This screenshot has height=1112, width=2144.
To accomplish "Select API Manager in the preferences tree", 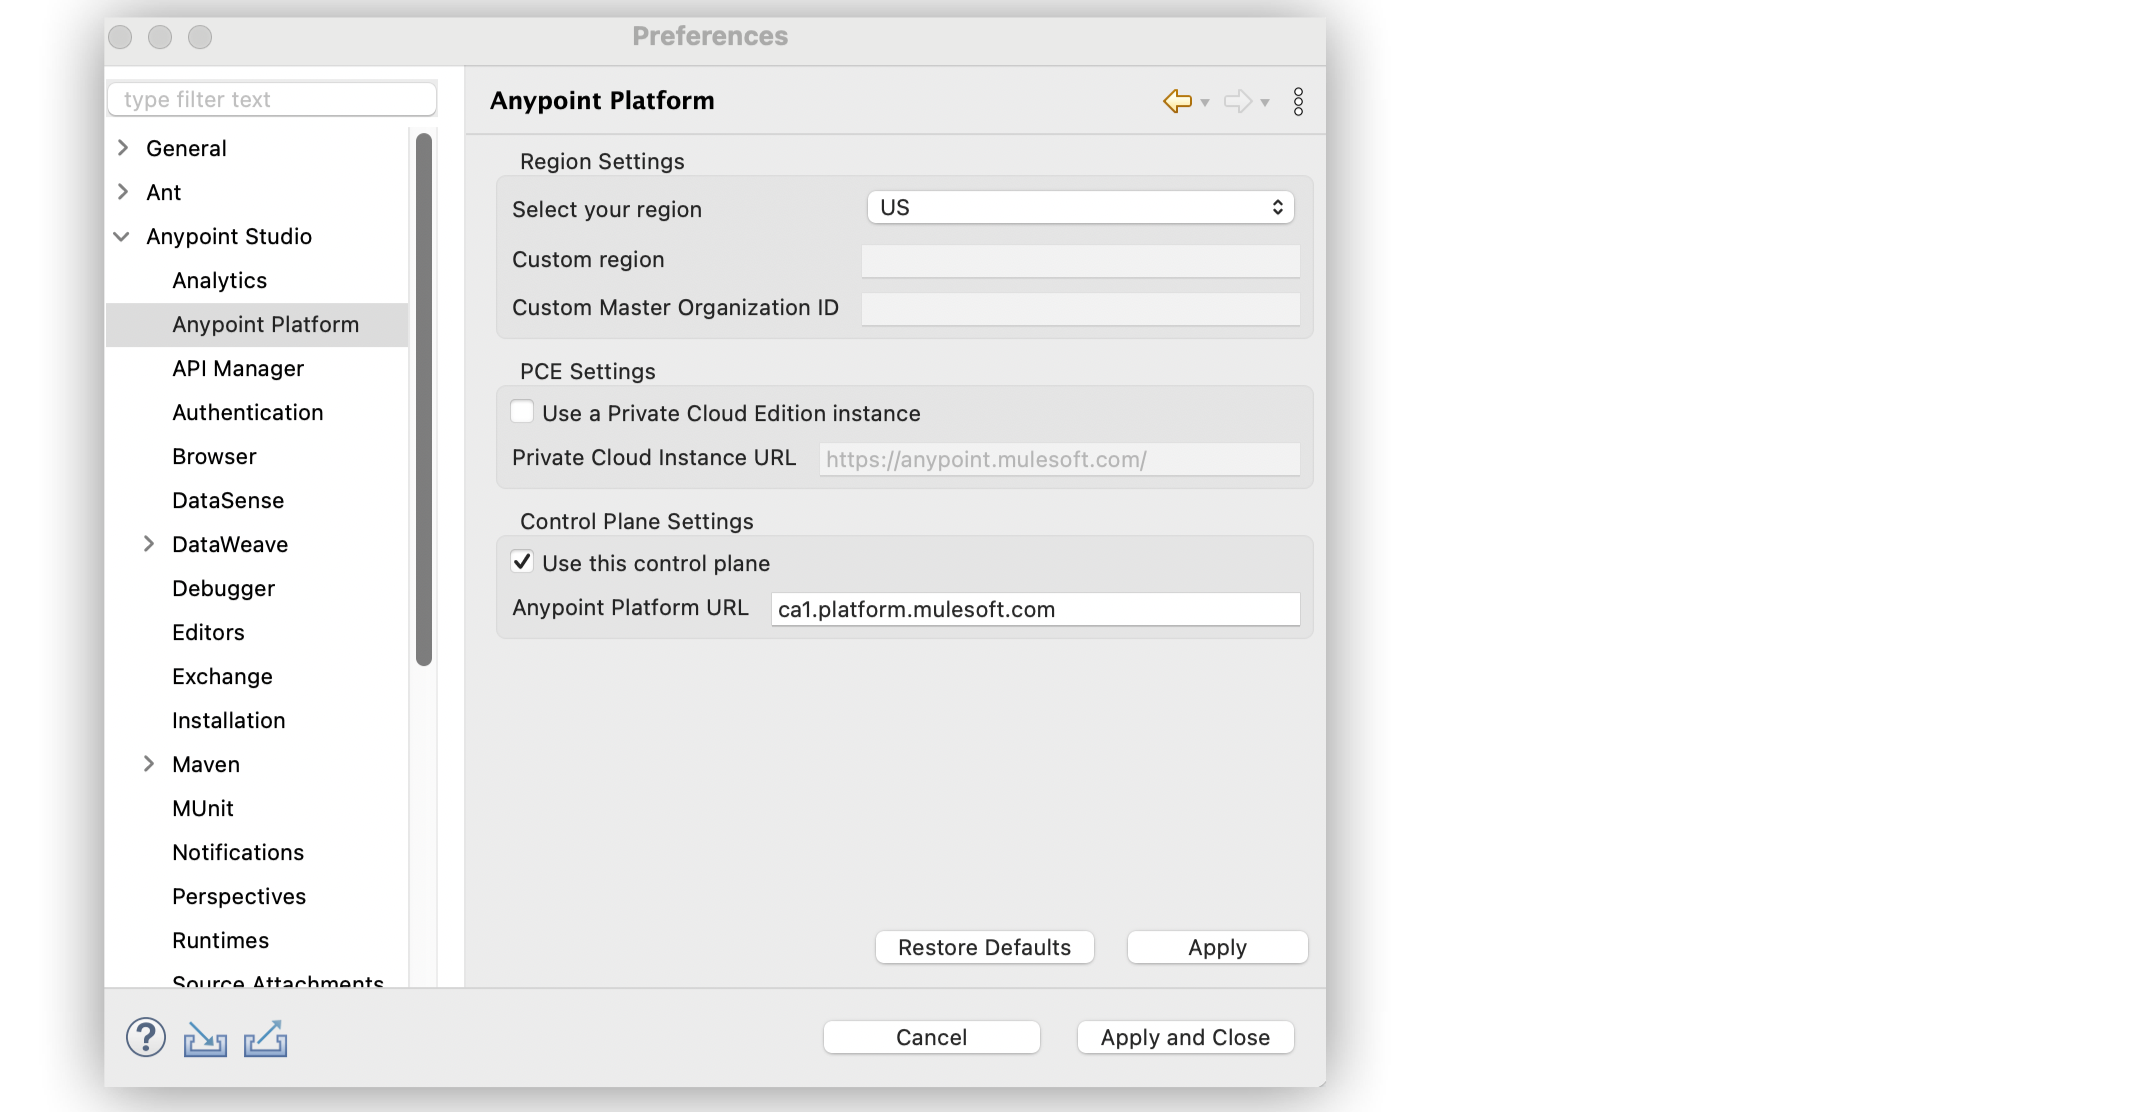I will click(238, 368).
